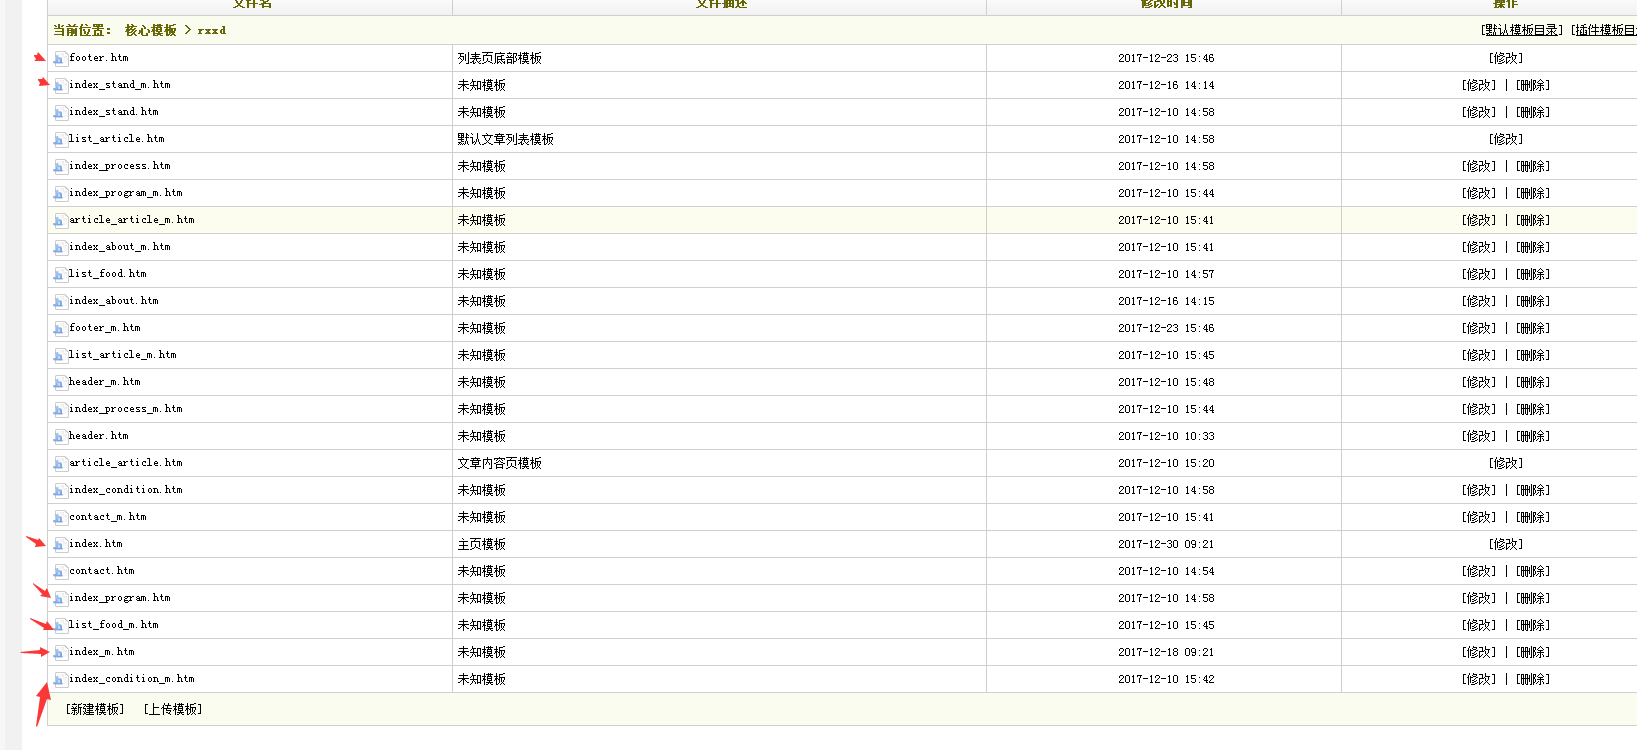Click 修改 for index_condition.htm

(x=1479, y=491)
